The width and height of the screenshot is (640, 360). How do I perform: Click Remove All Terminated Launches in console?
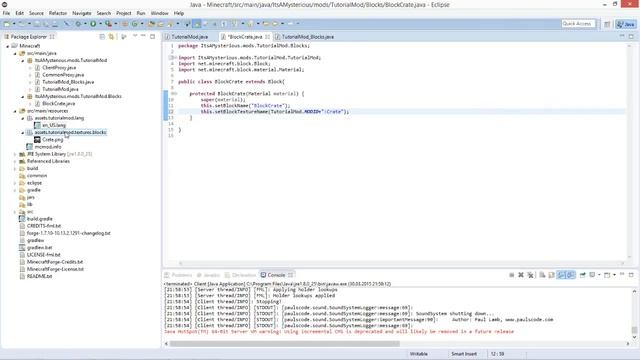(530, 275)
